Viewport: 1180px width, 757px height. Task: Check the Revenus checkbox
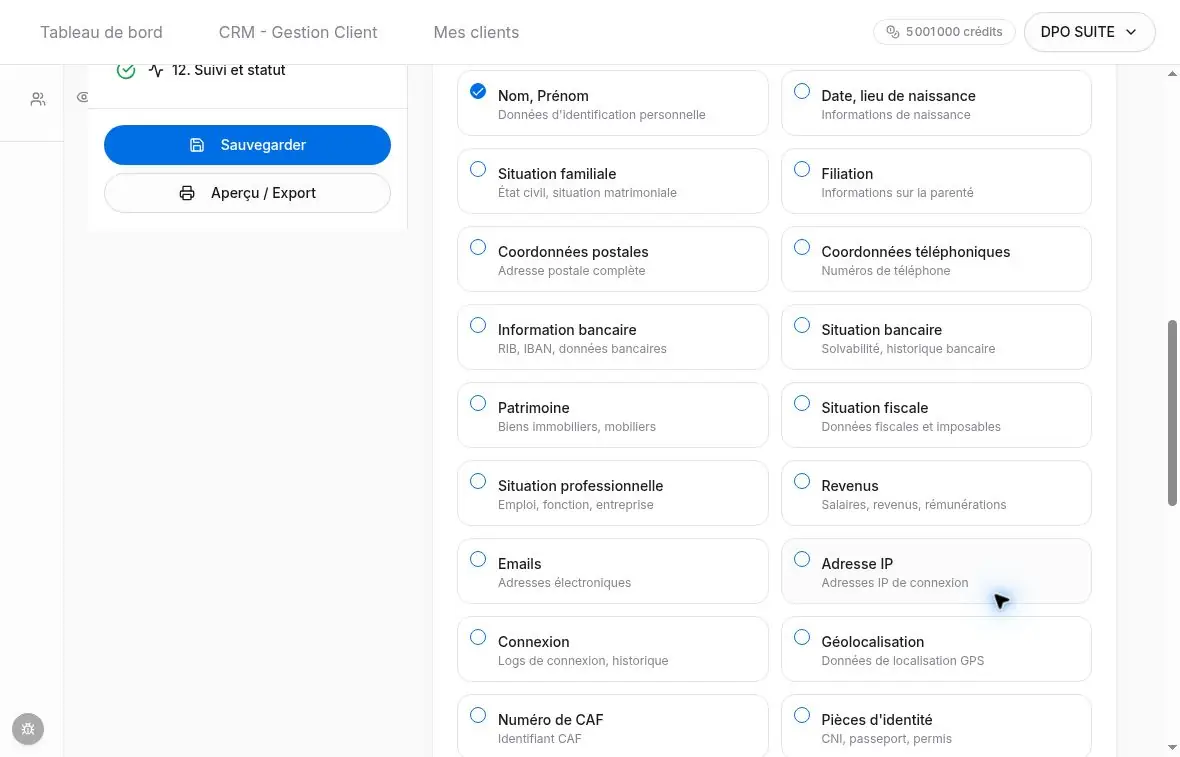click(x=802, y=482)
